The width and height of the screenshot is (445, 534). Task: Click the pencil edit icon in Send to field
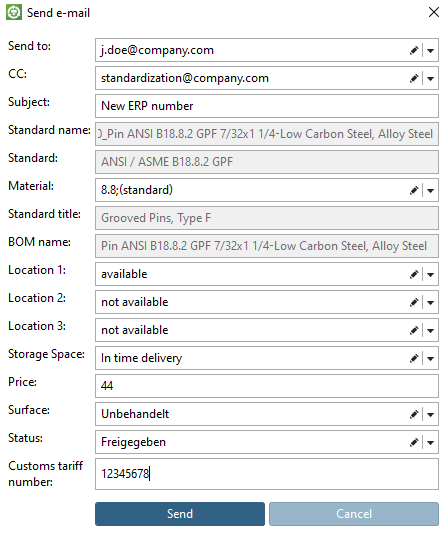pyautogui.click(x=414, y=50)
